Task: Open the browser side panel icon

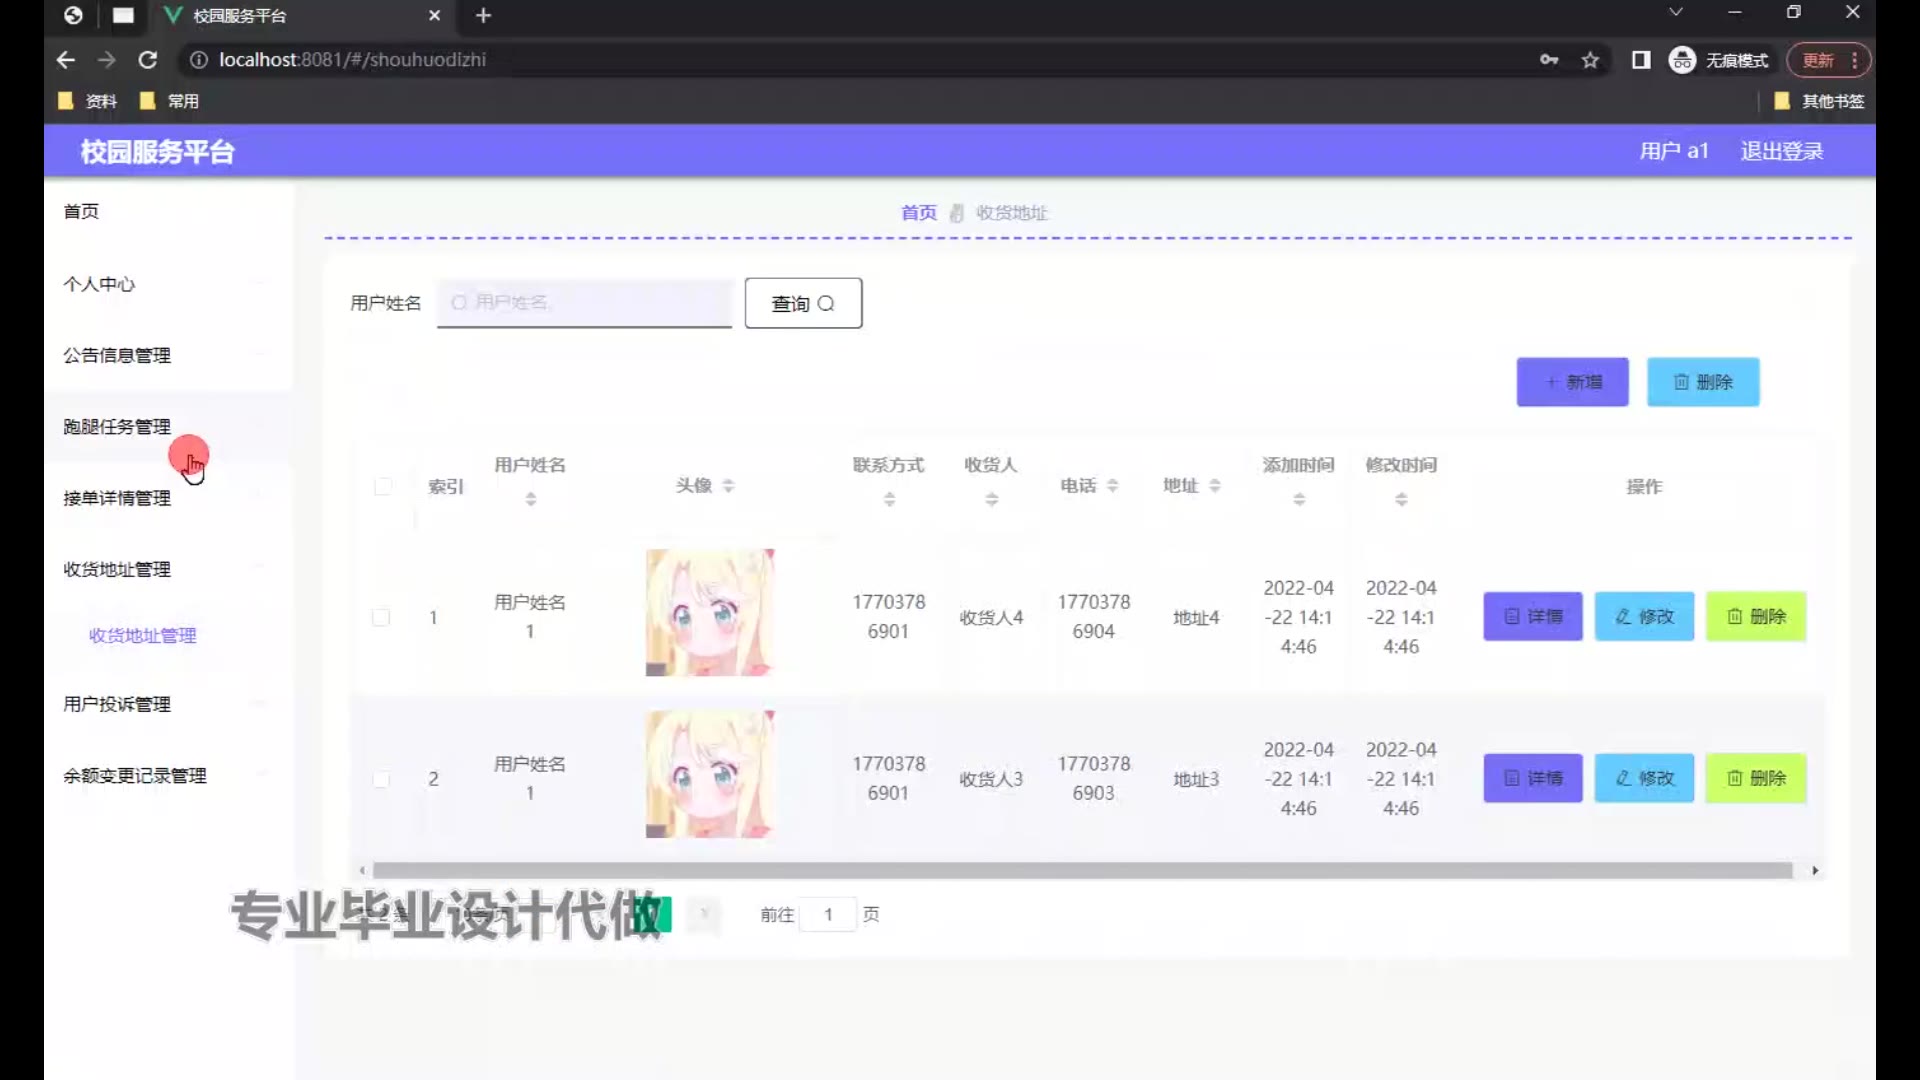Action: pyautogui.click(x=1641, y=60)
